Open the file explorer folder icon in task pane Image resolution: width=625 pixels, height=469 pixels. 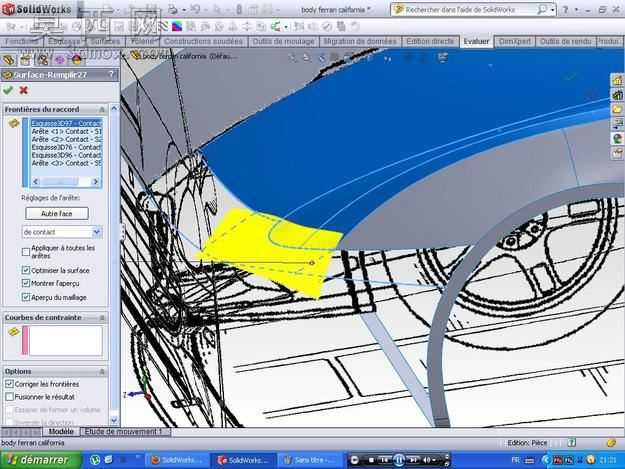pos(617,109)
